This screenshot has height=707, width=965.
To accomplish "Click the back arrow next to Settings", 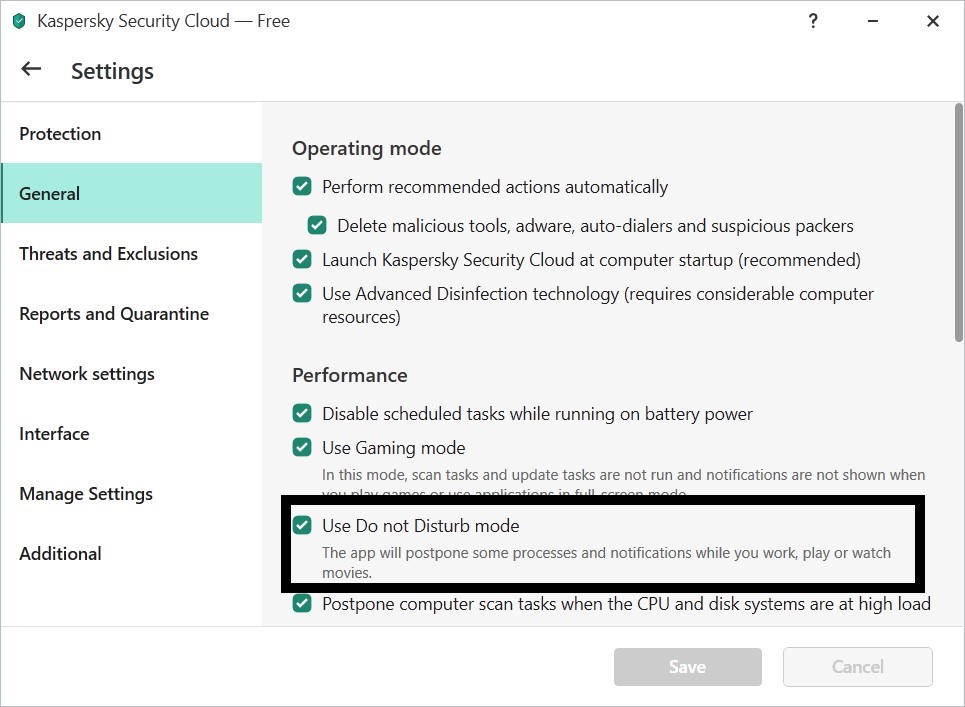I will [31, 69].
